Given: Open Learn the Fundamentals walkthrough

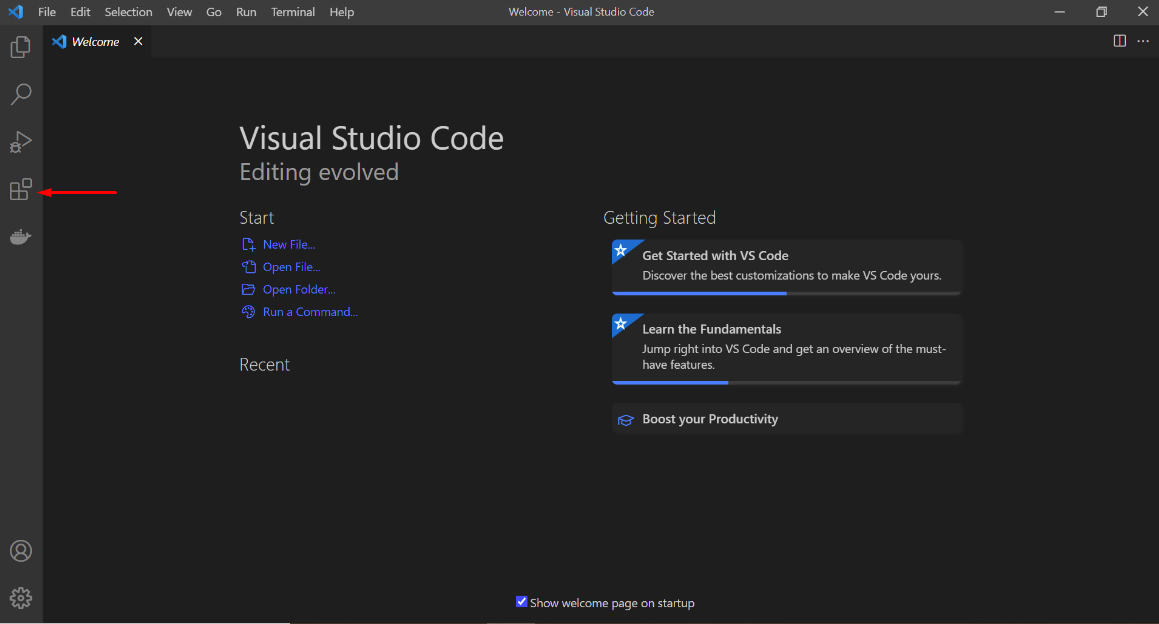Looking at the screenshot, I should 786,349.
